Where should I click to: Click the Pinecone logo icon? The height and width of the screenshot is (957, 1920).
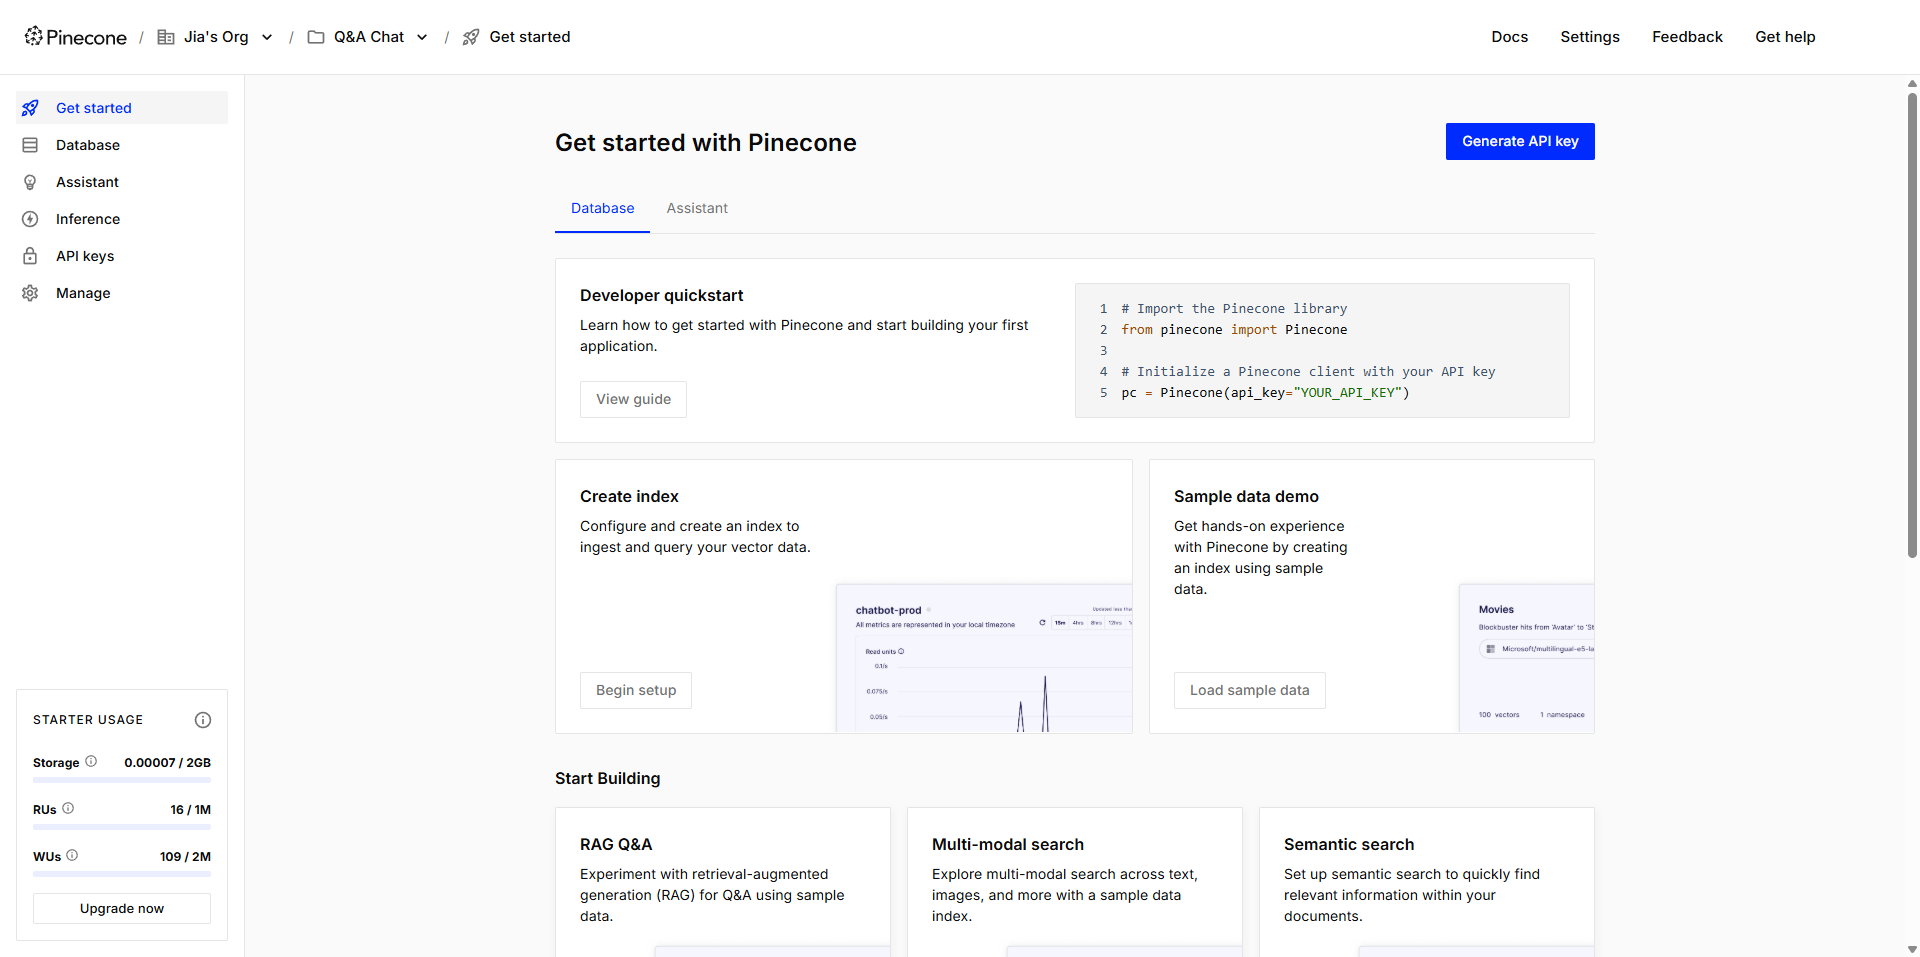coord(34,37)
